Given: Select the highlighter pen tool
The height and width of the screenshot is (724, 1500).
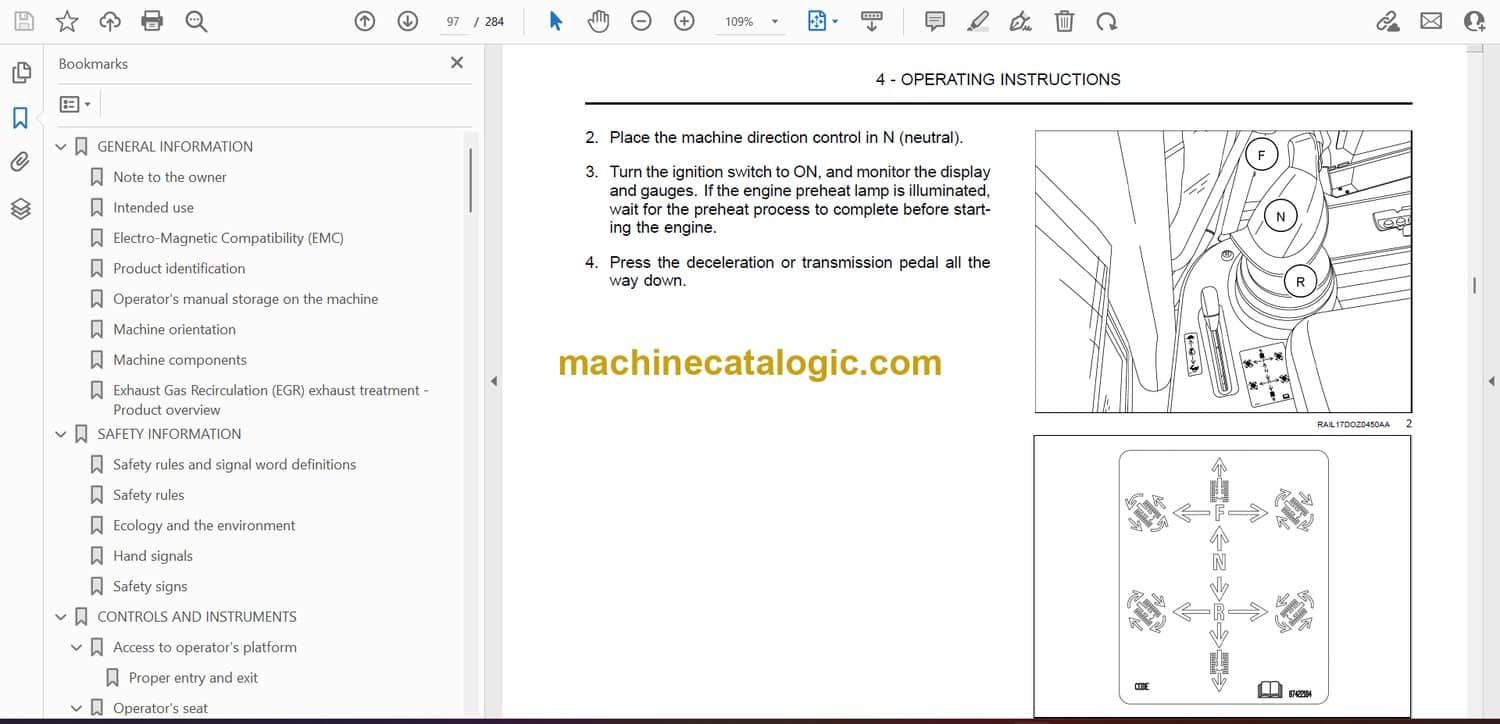Looking at the screenshot, I should click(x=978, y=21).
